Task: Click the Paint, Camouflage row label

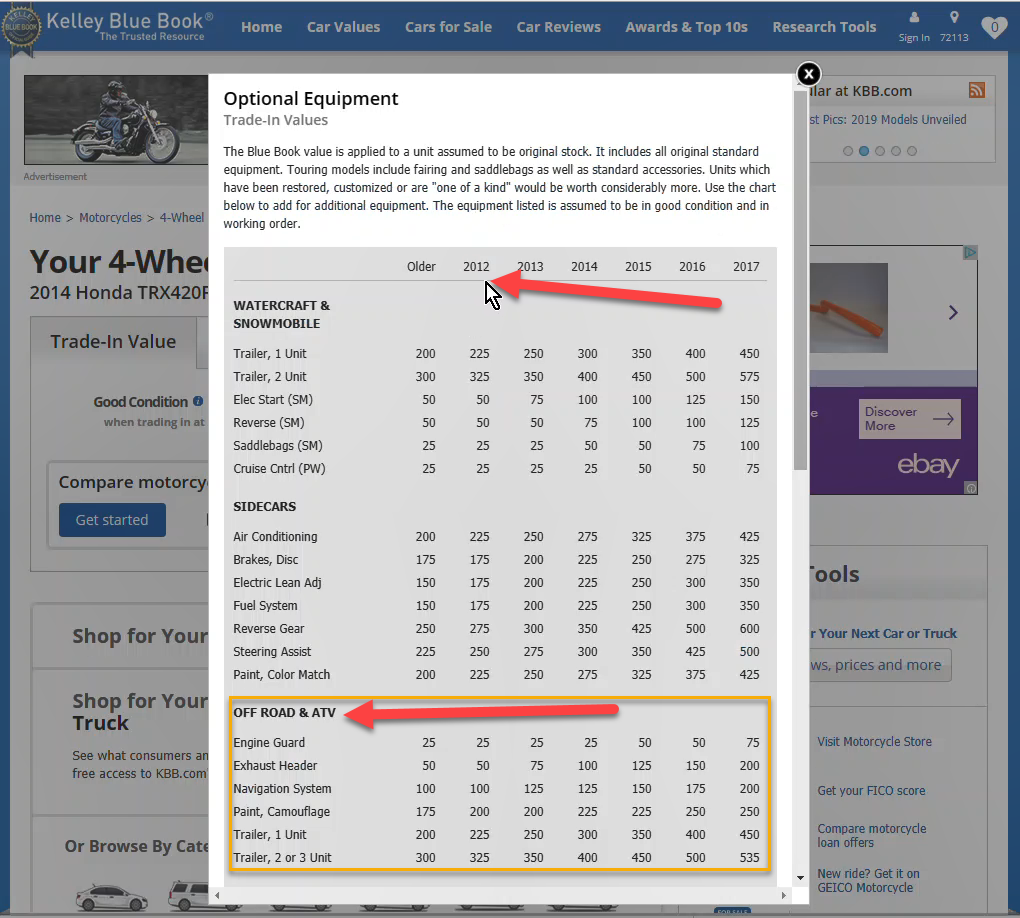Action: (x=282, y=812)
